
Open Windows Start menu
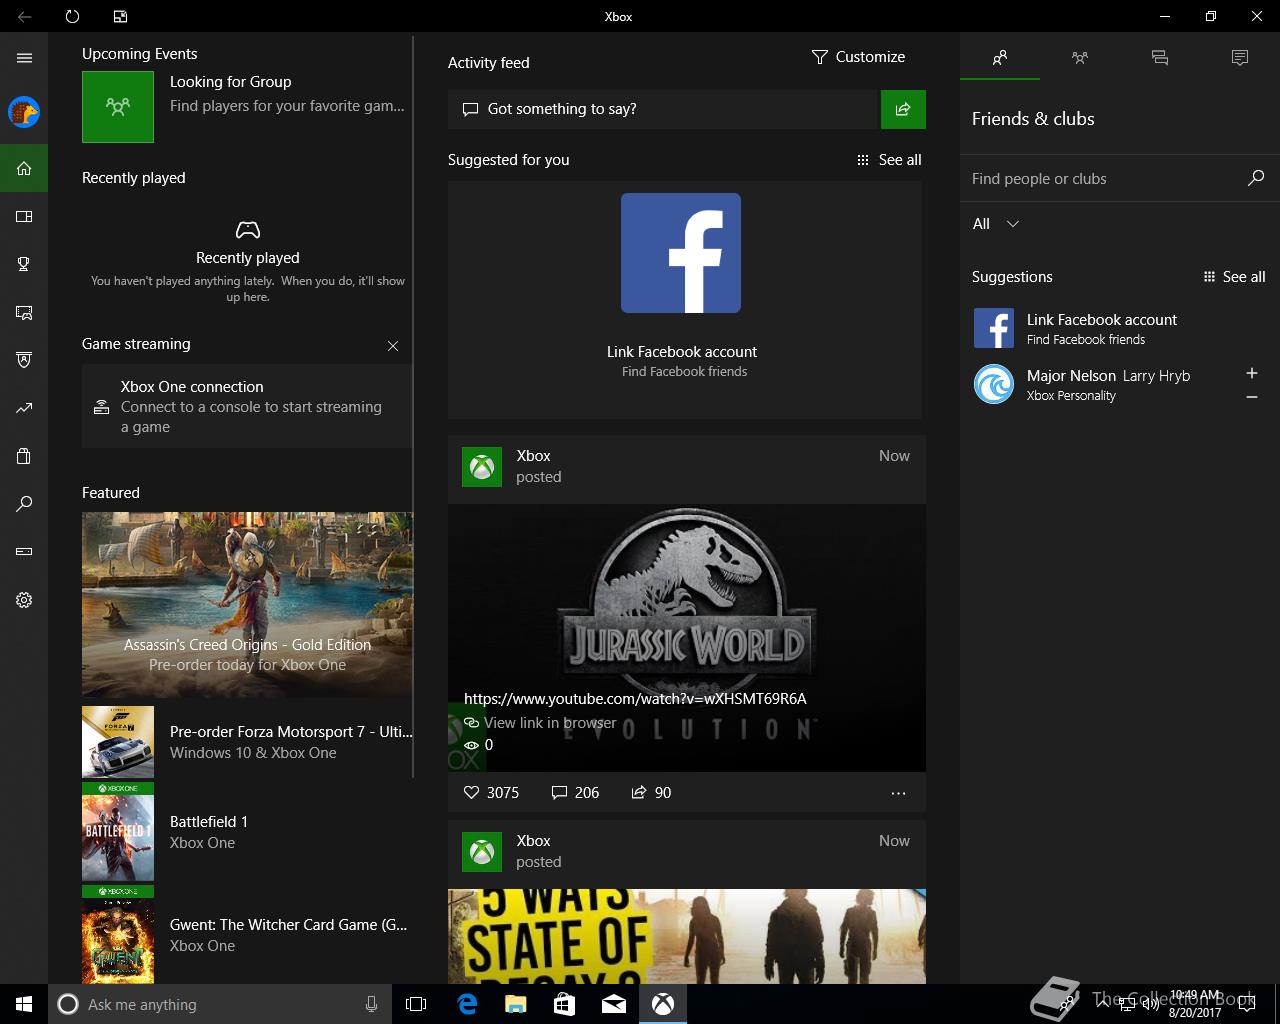tap(24, 1004)
